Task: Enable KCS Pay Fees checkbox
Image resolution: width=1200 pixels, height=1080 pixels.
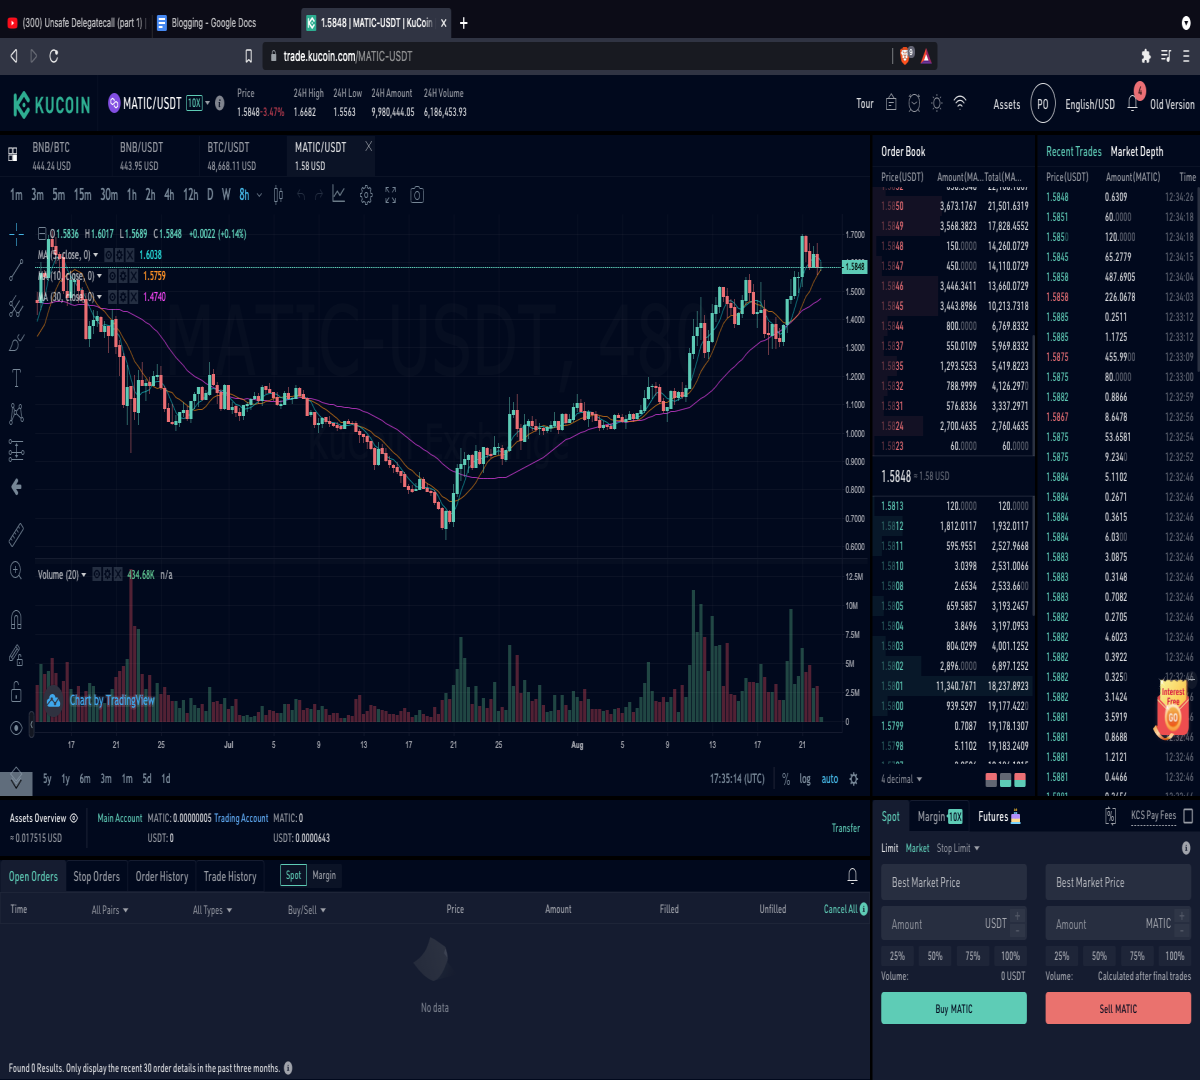Action: coord(1188,816)
